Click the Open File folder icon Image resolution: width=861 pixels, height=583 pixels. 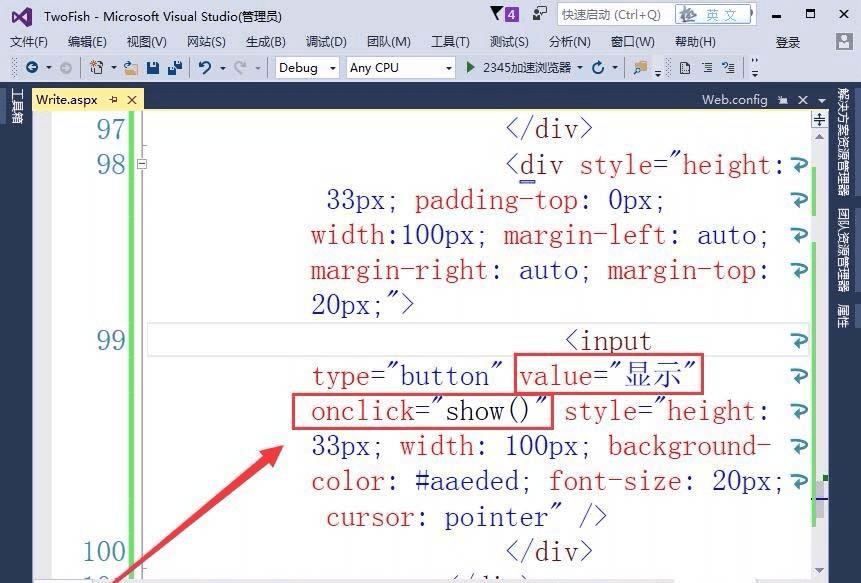131,68
